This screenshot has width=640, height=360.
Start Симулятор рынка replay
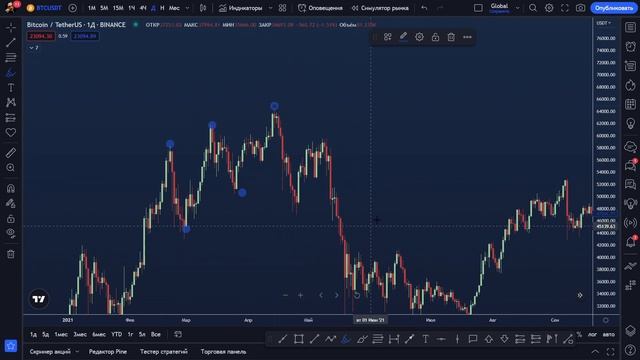380,8
